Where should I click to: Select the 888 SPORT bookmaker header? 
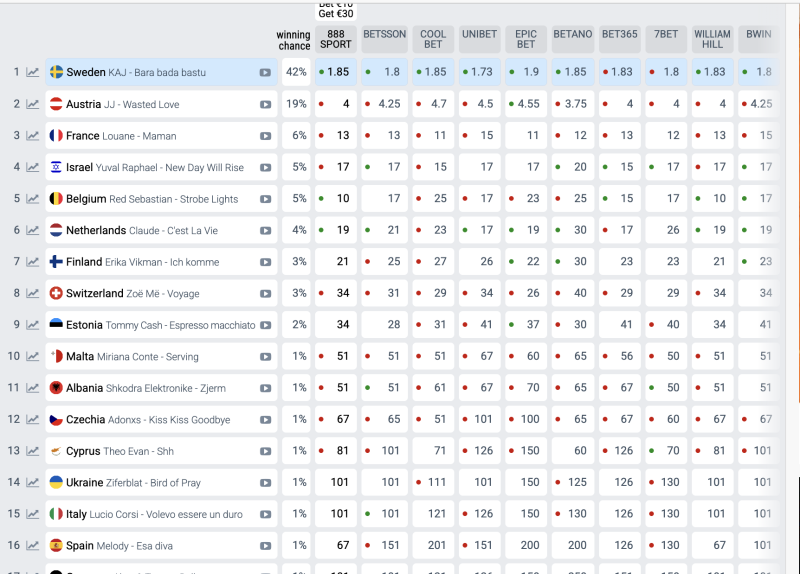click(x=336, y=39)
